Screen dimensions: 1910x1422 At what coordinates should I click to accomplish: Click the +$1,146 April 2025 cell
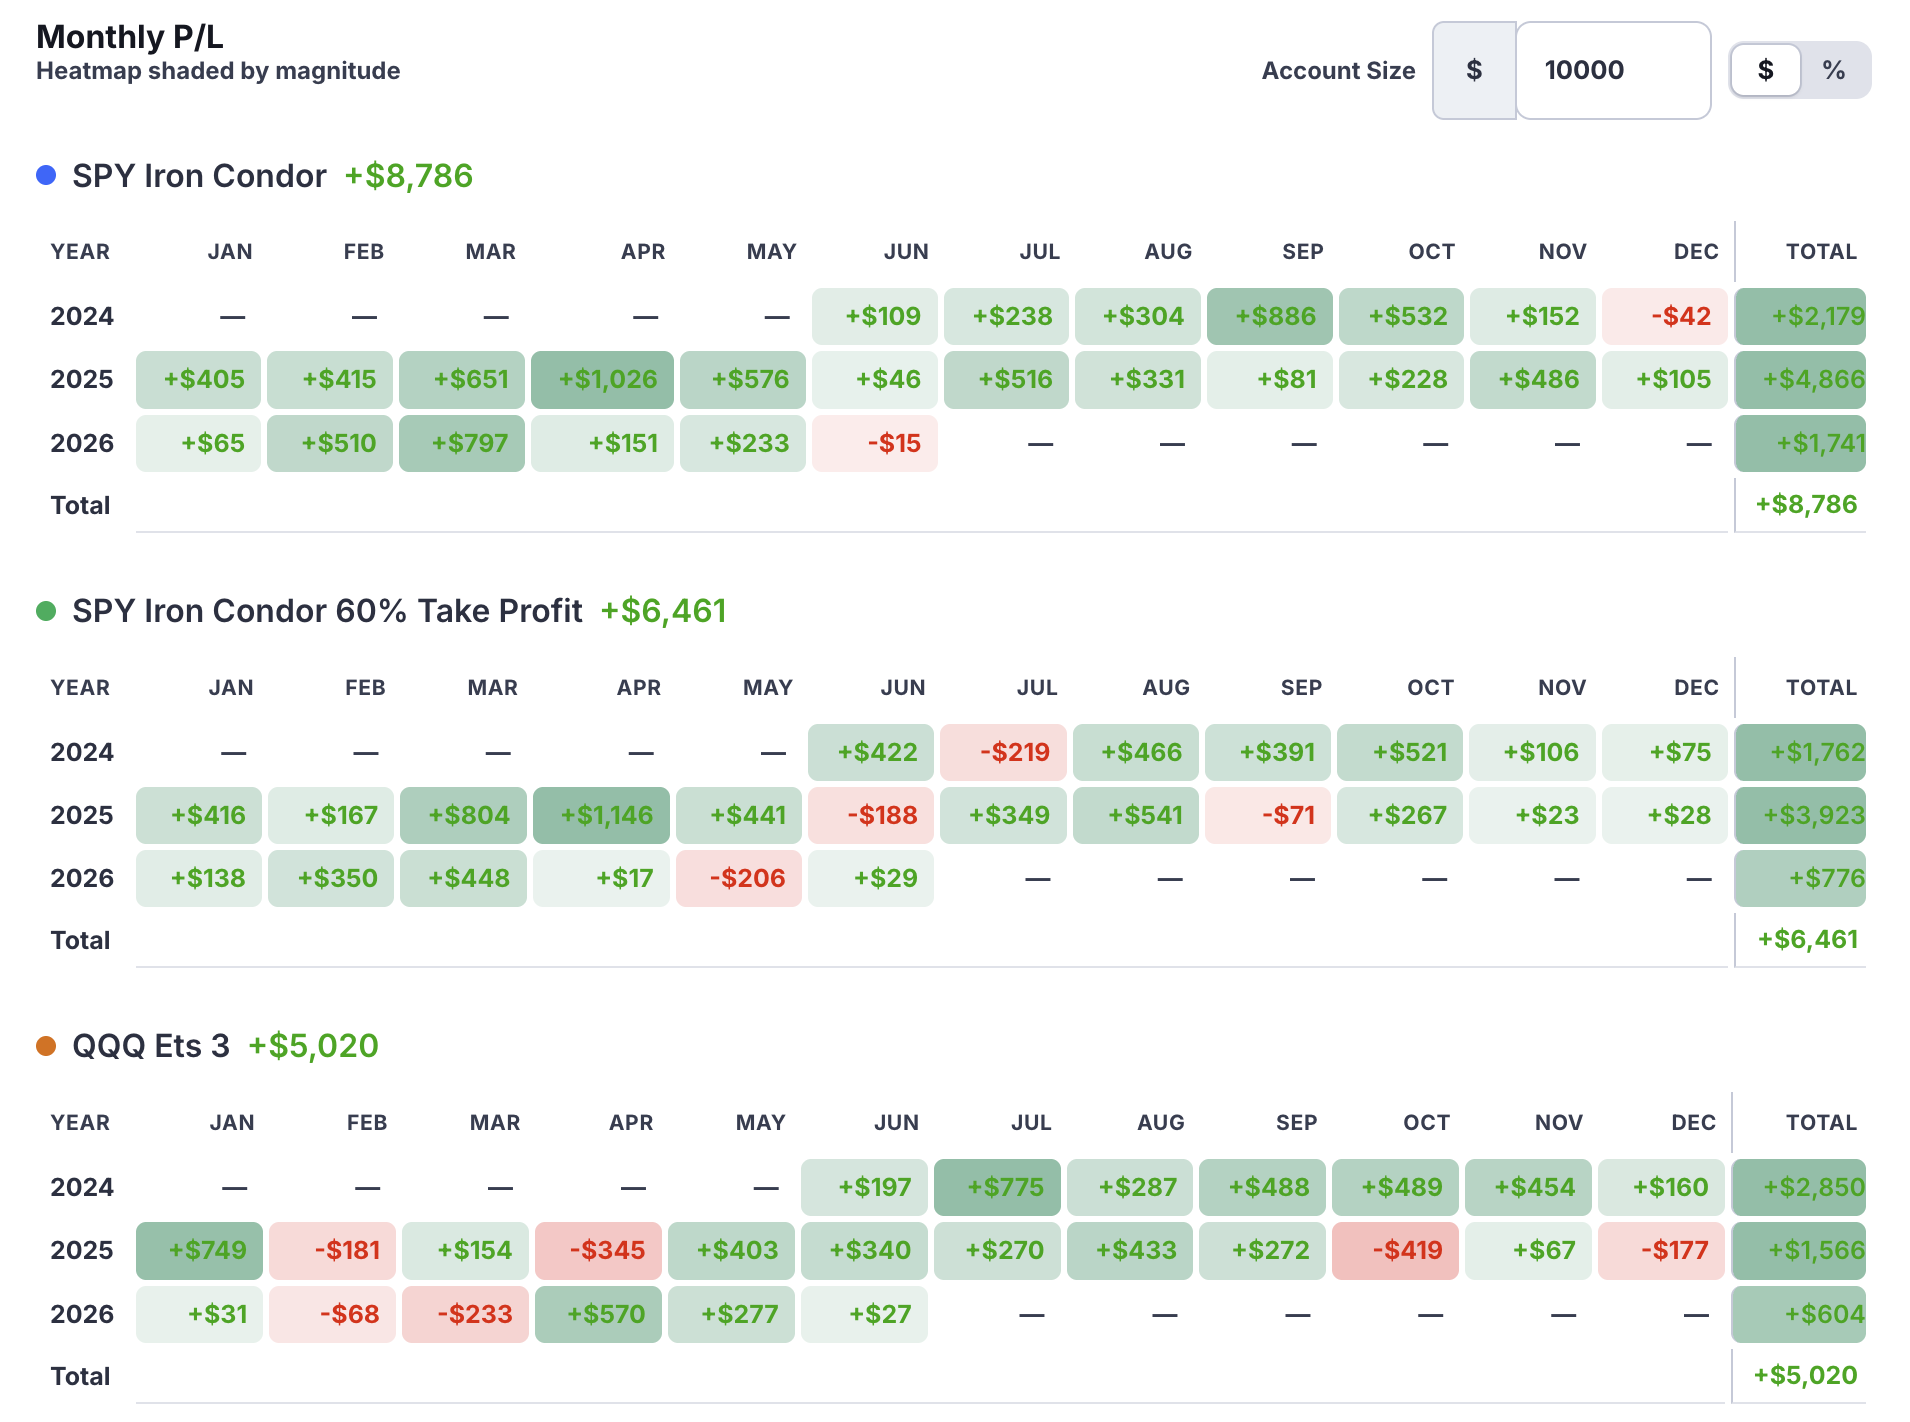pyautogui.click(x=601, y=815)
